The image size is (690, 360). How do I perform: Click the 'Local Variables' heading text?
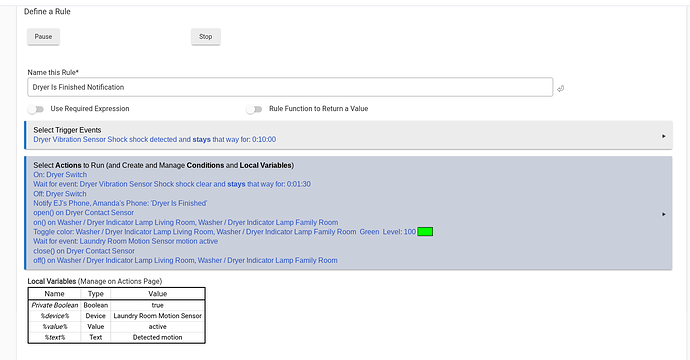tap(51, 281)
